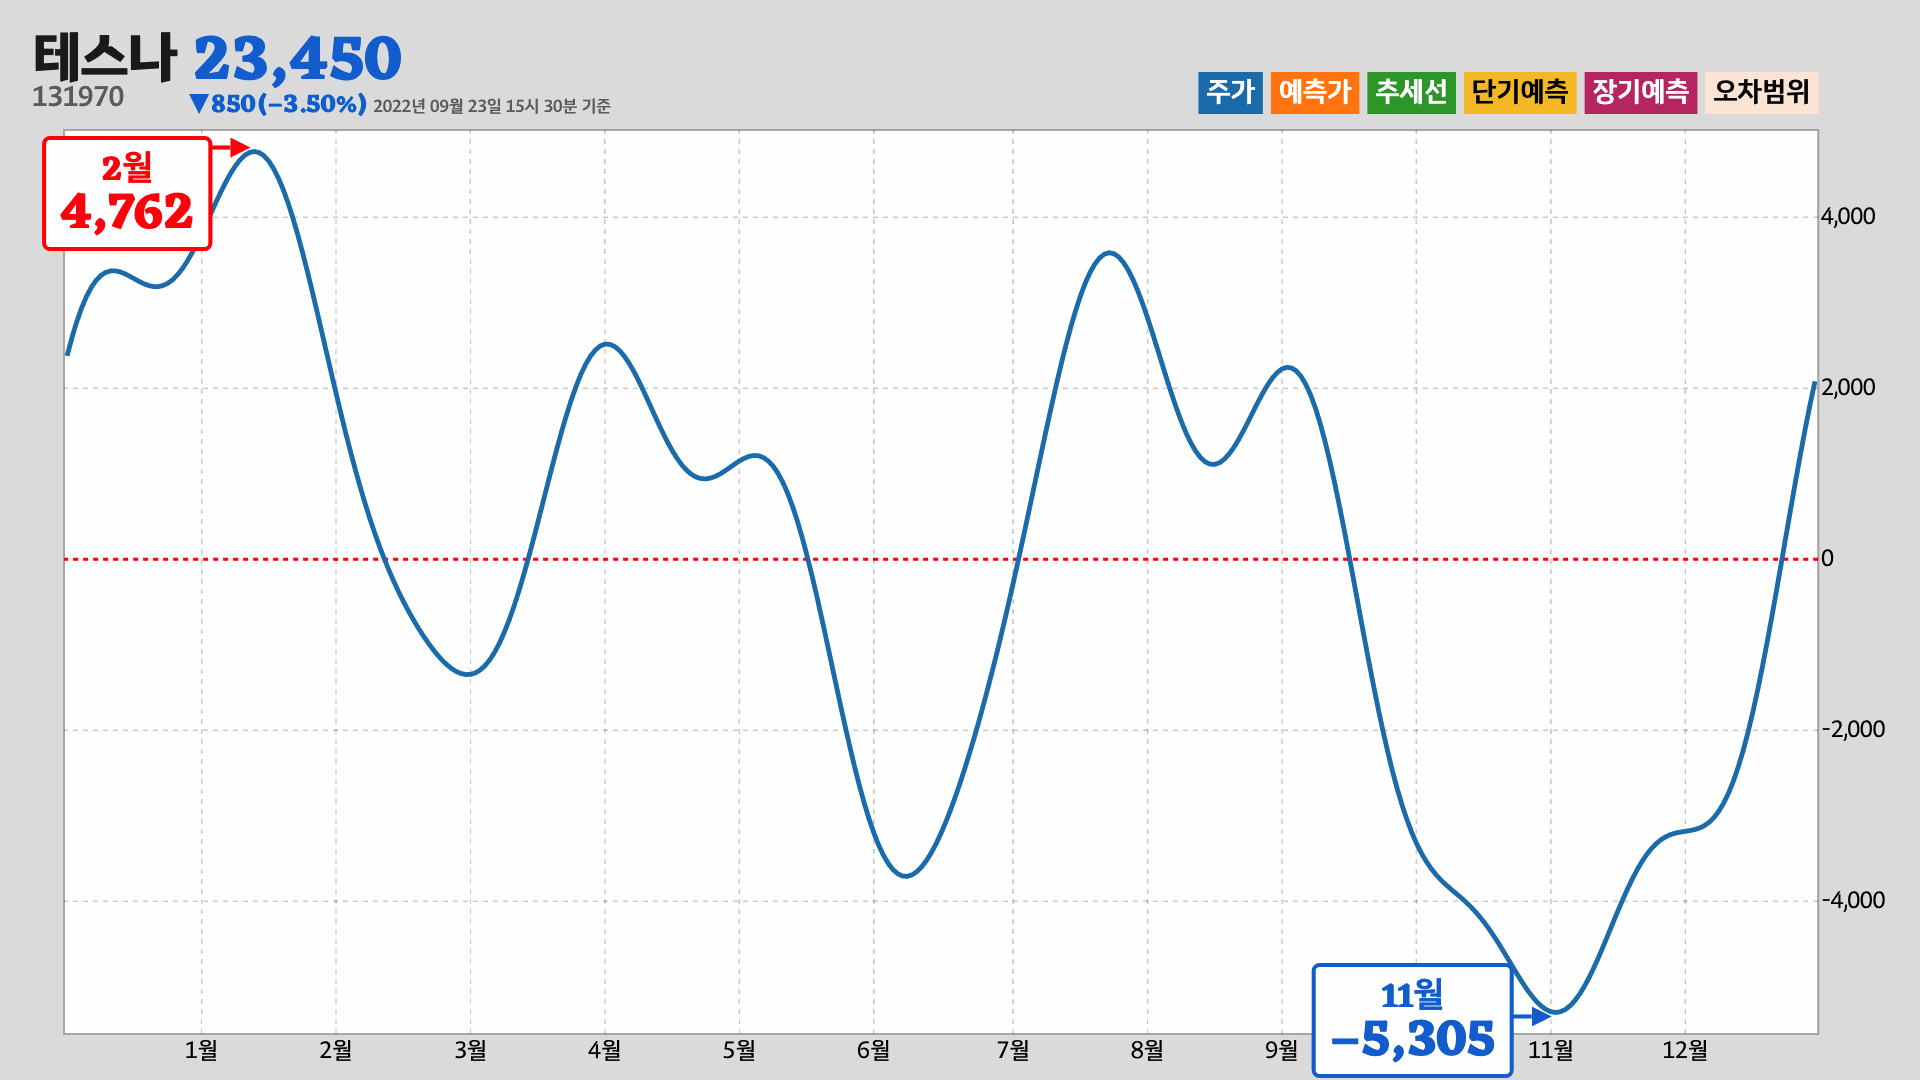Click the 2,000 y-axis label
The width and height of the screenshot is (1920, 1080).
click(x=1848, y=388)
